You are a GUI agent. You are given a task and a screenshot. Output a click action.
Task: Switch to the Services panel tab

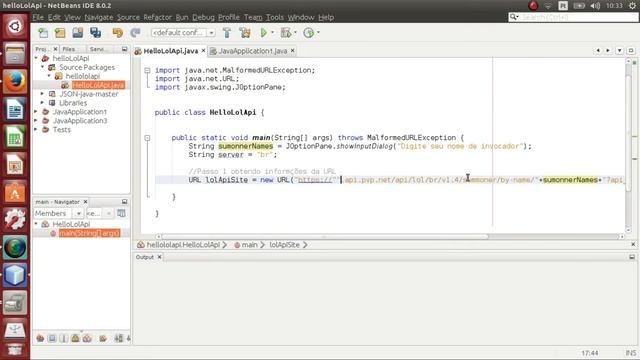point(97,49)
